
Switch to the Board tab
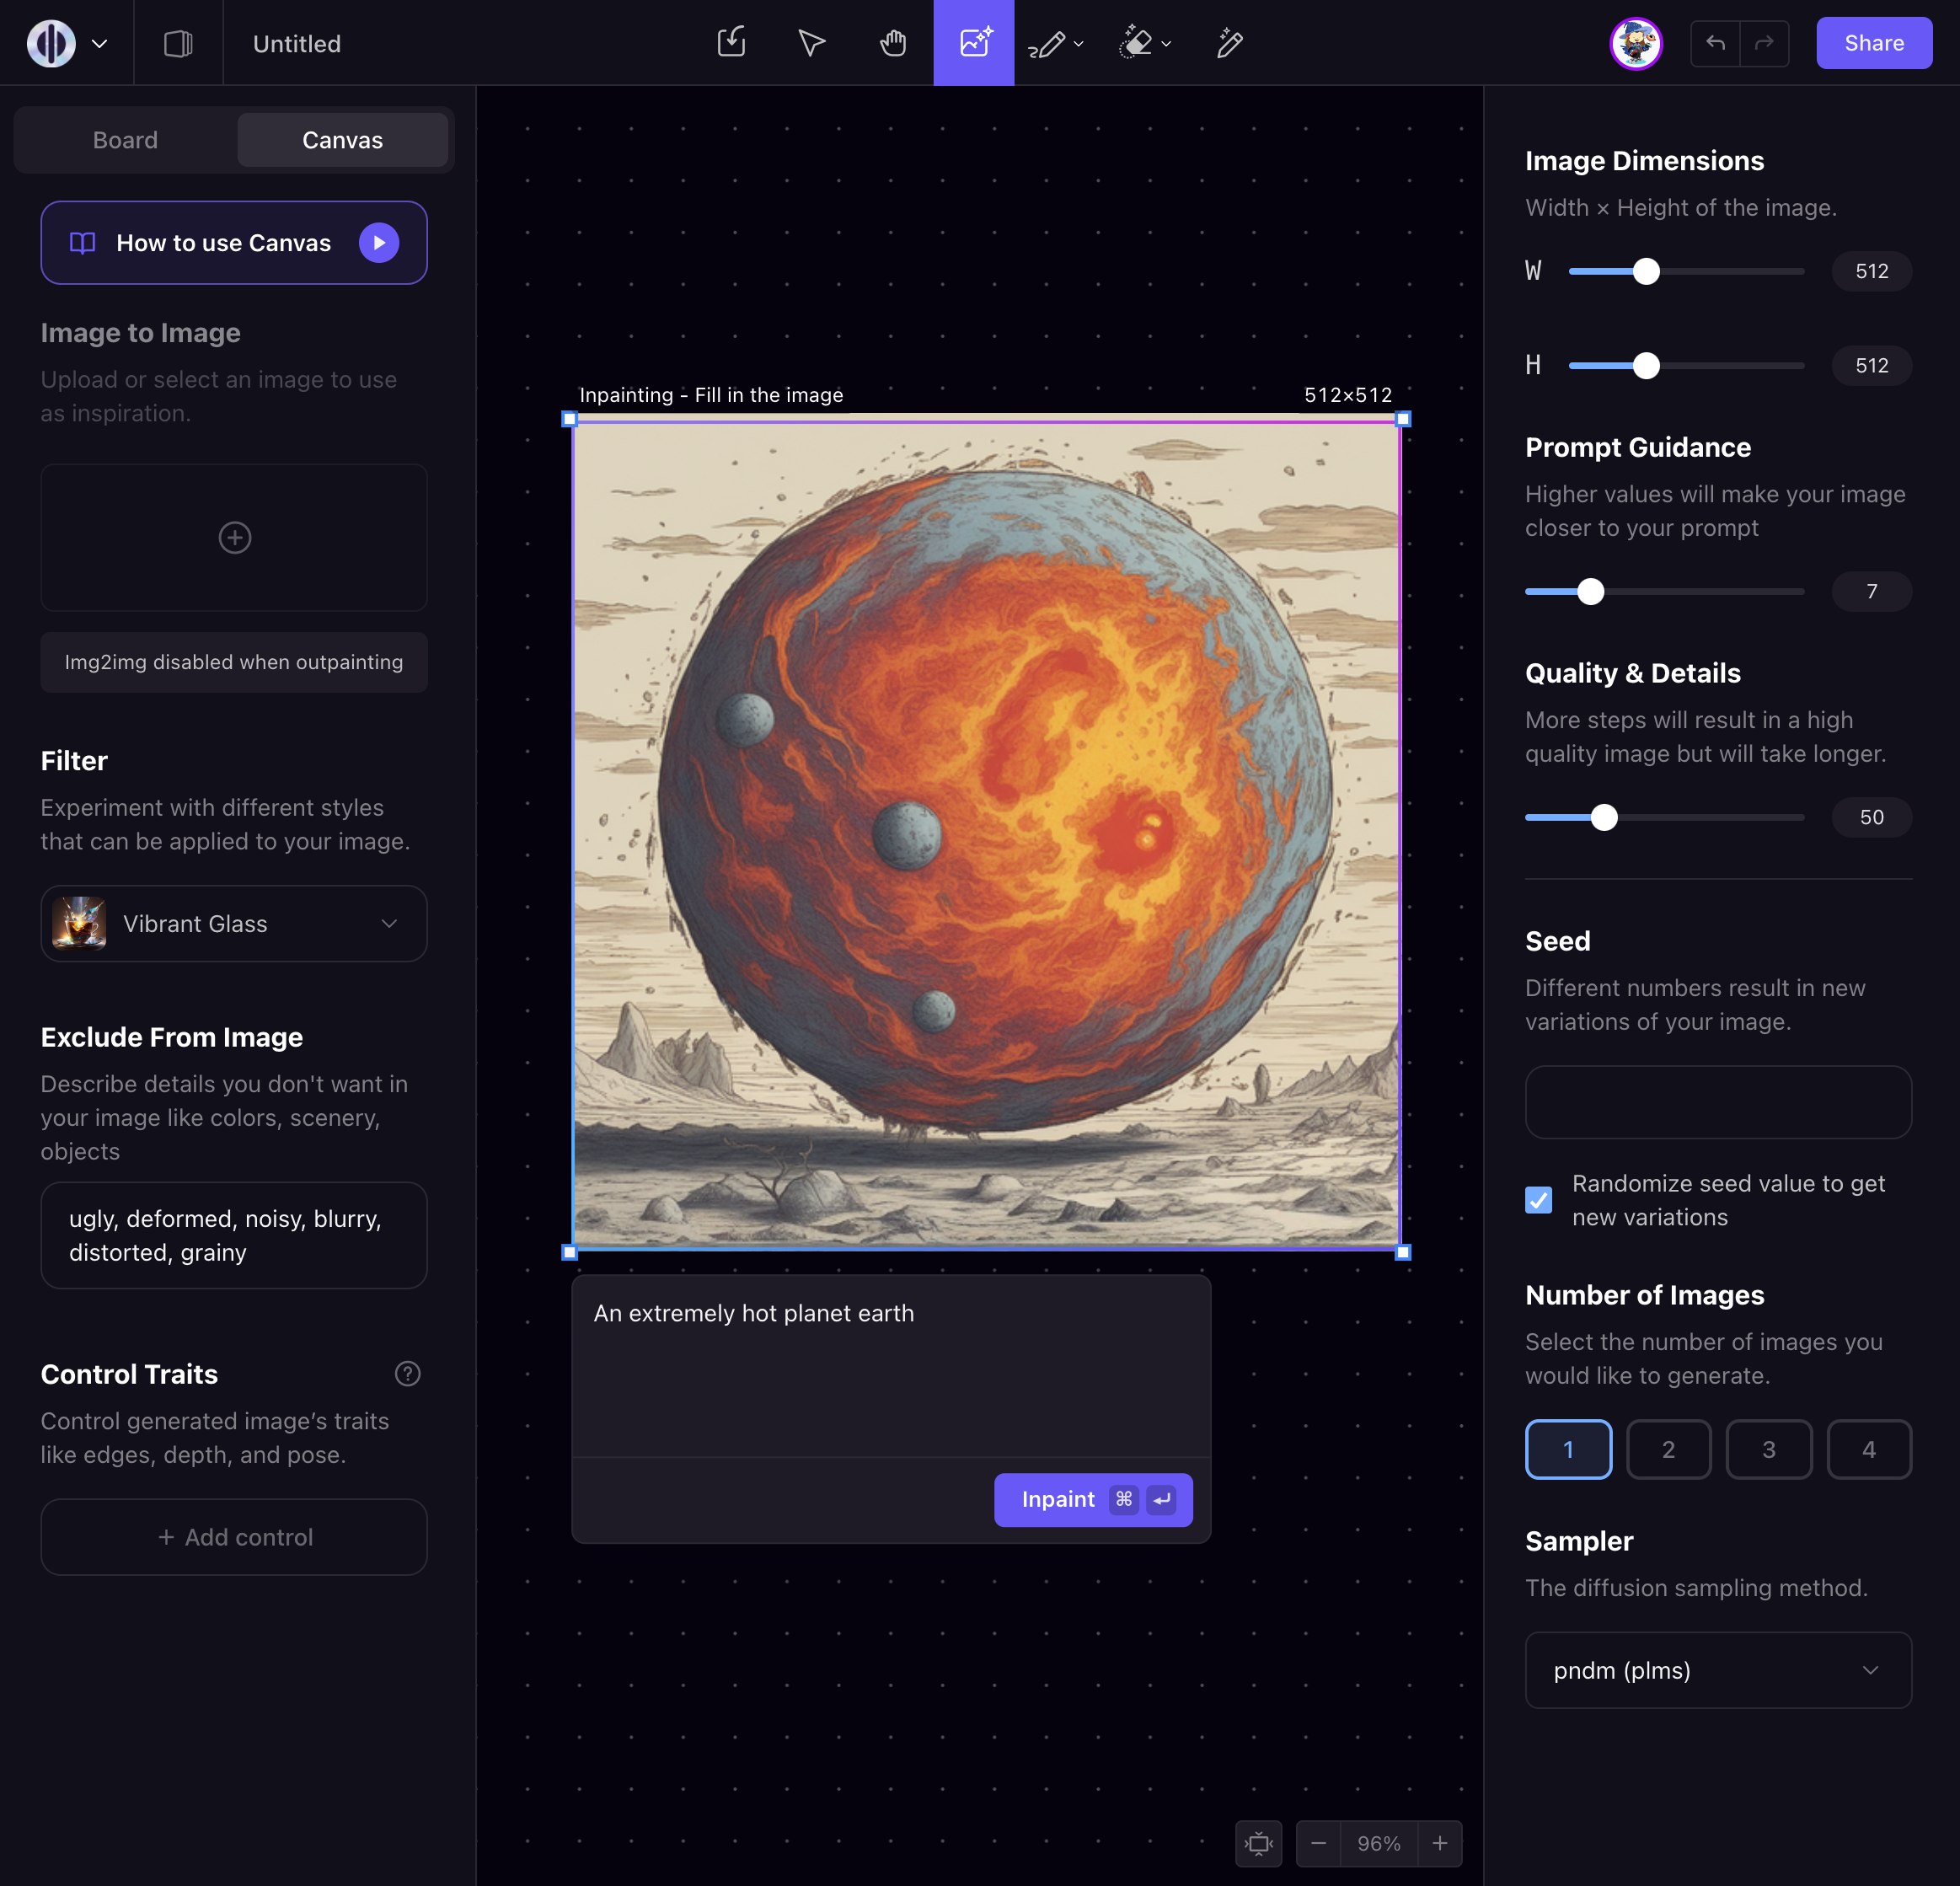[125, 140]
